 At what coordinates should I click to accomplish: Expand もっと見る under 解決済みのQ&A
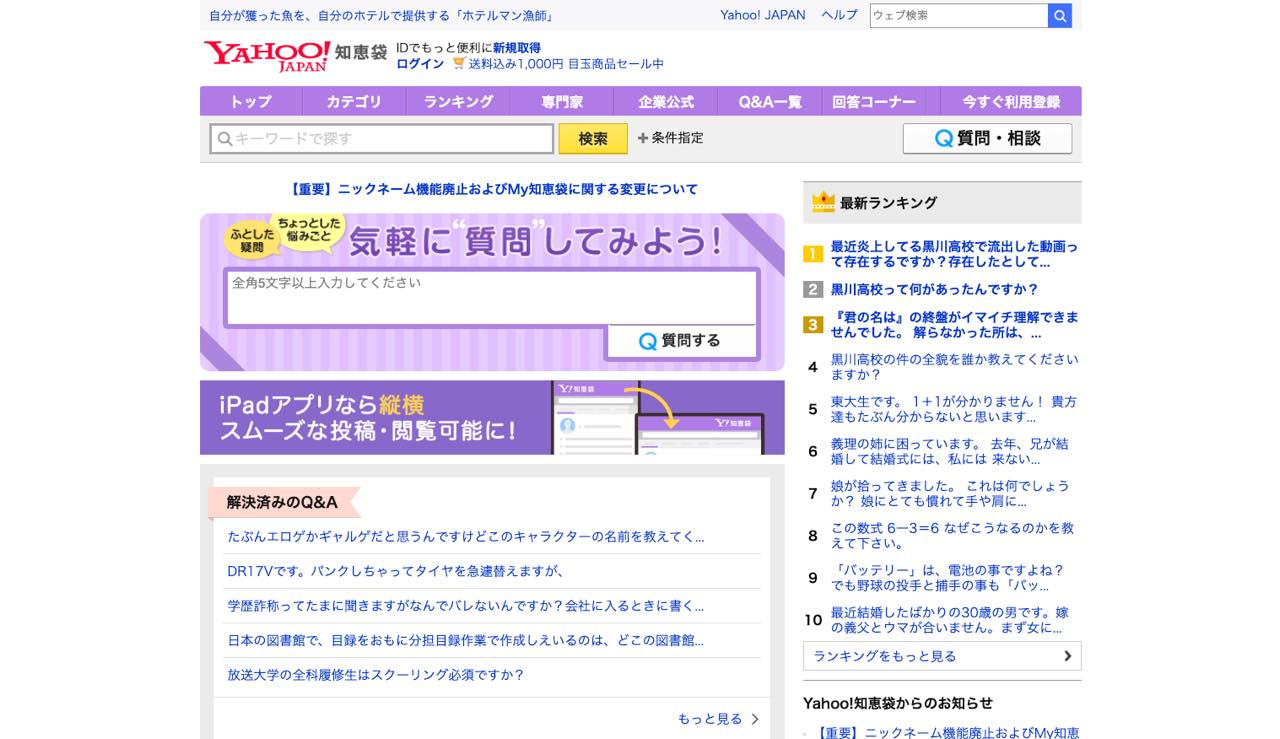[718, 719]
